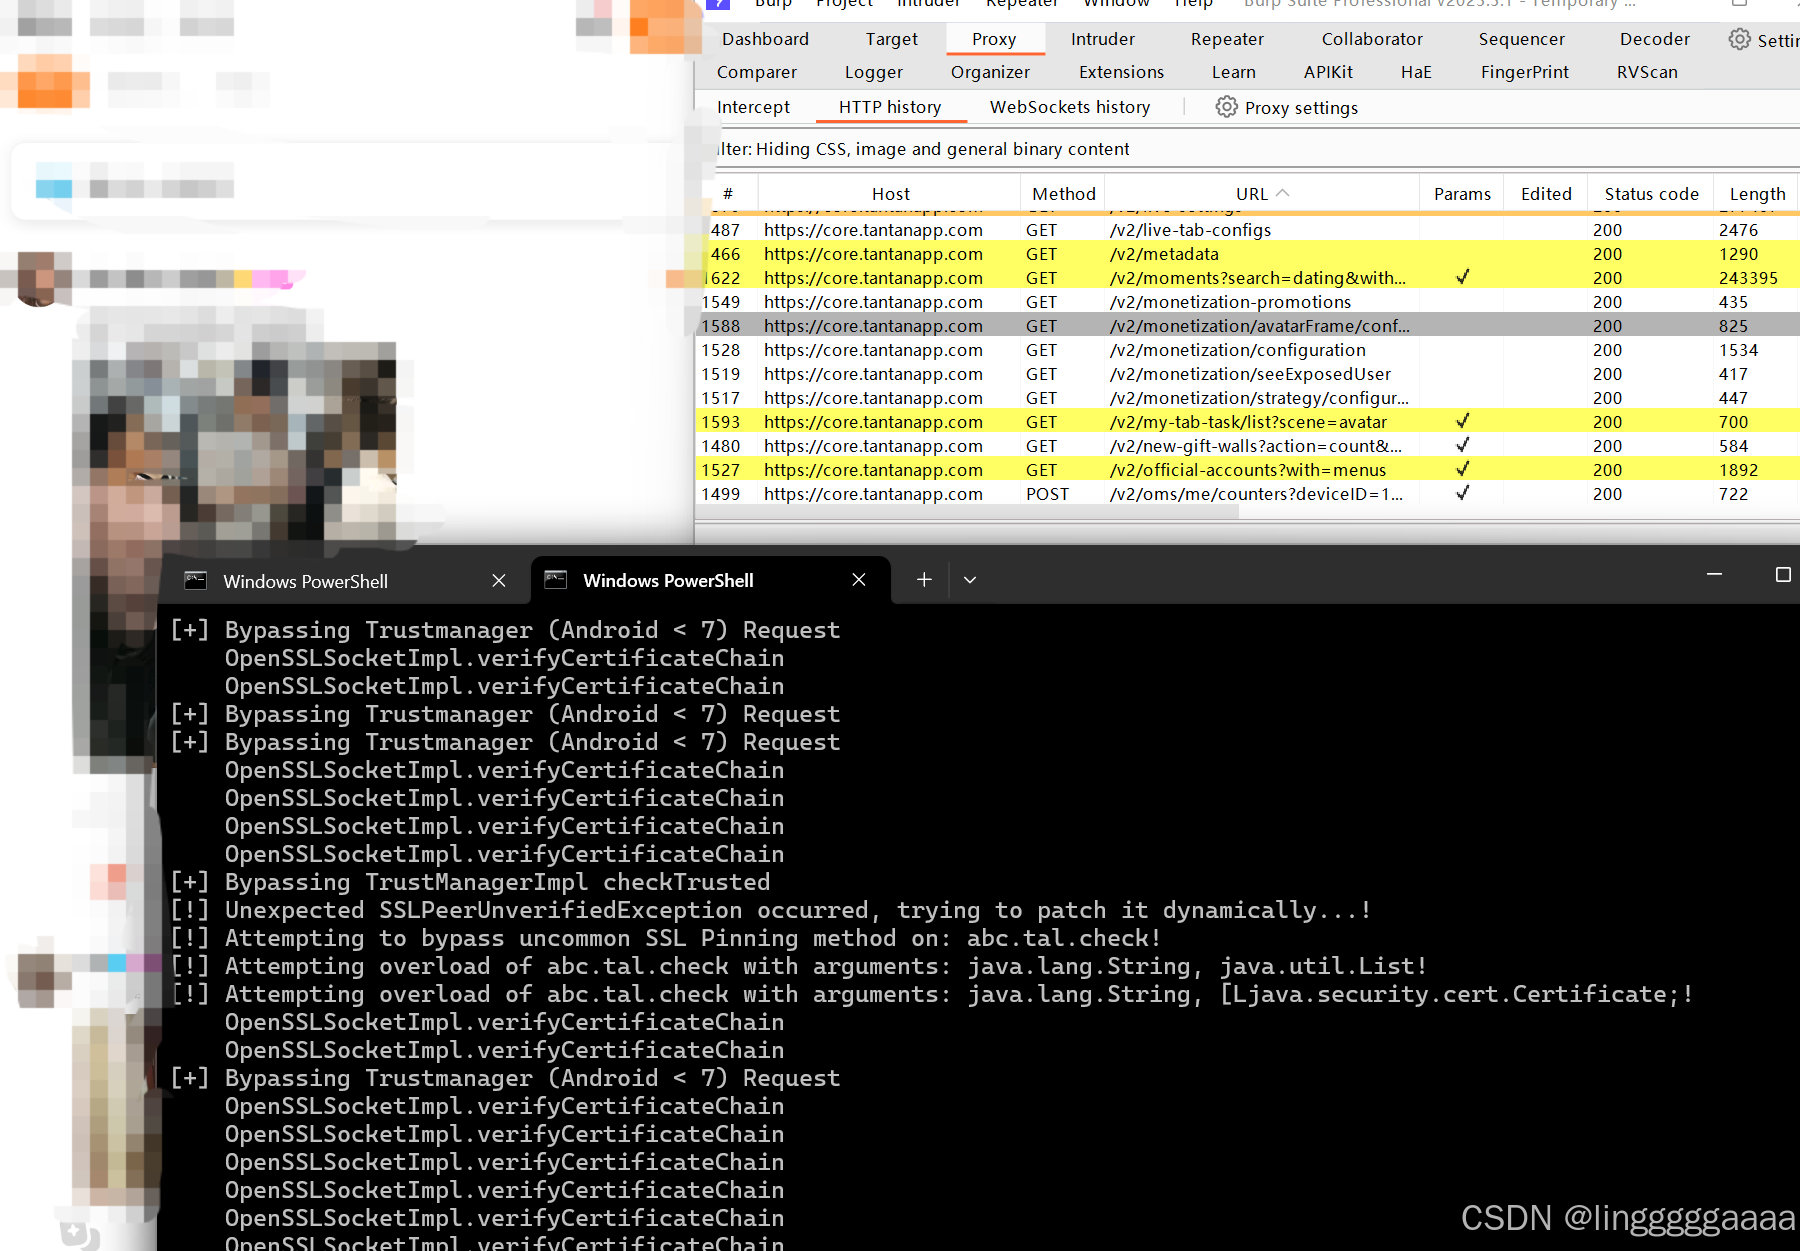The height and width of the screenshot is (1251, 1800).
Task: Select the HTTP history sub-tab
Action: point(890,107)
